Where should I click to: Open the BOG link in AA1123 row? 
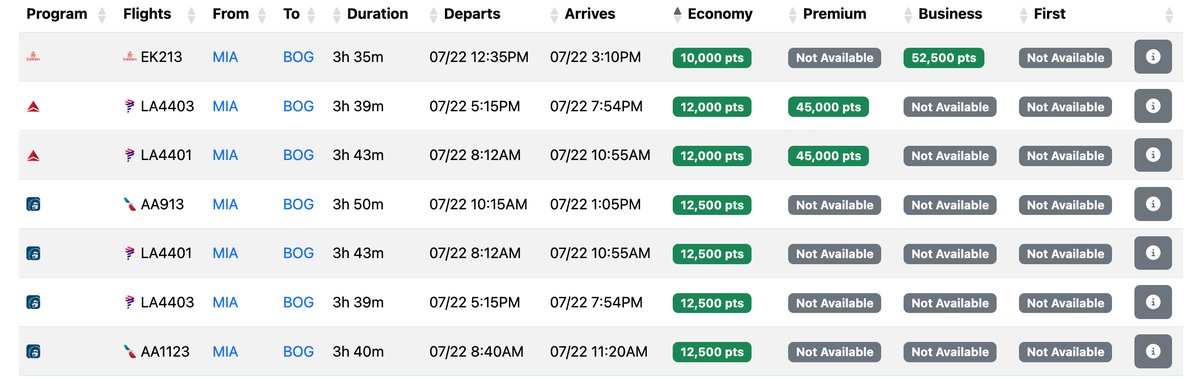tap(298, 351)
